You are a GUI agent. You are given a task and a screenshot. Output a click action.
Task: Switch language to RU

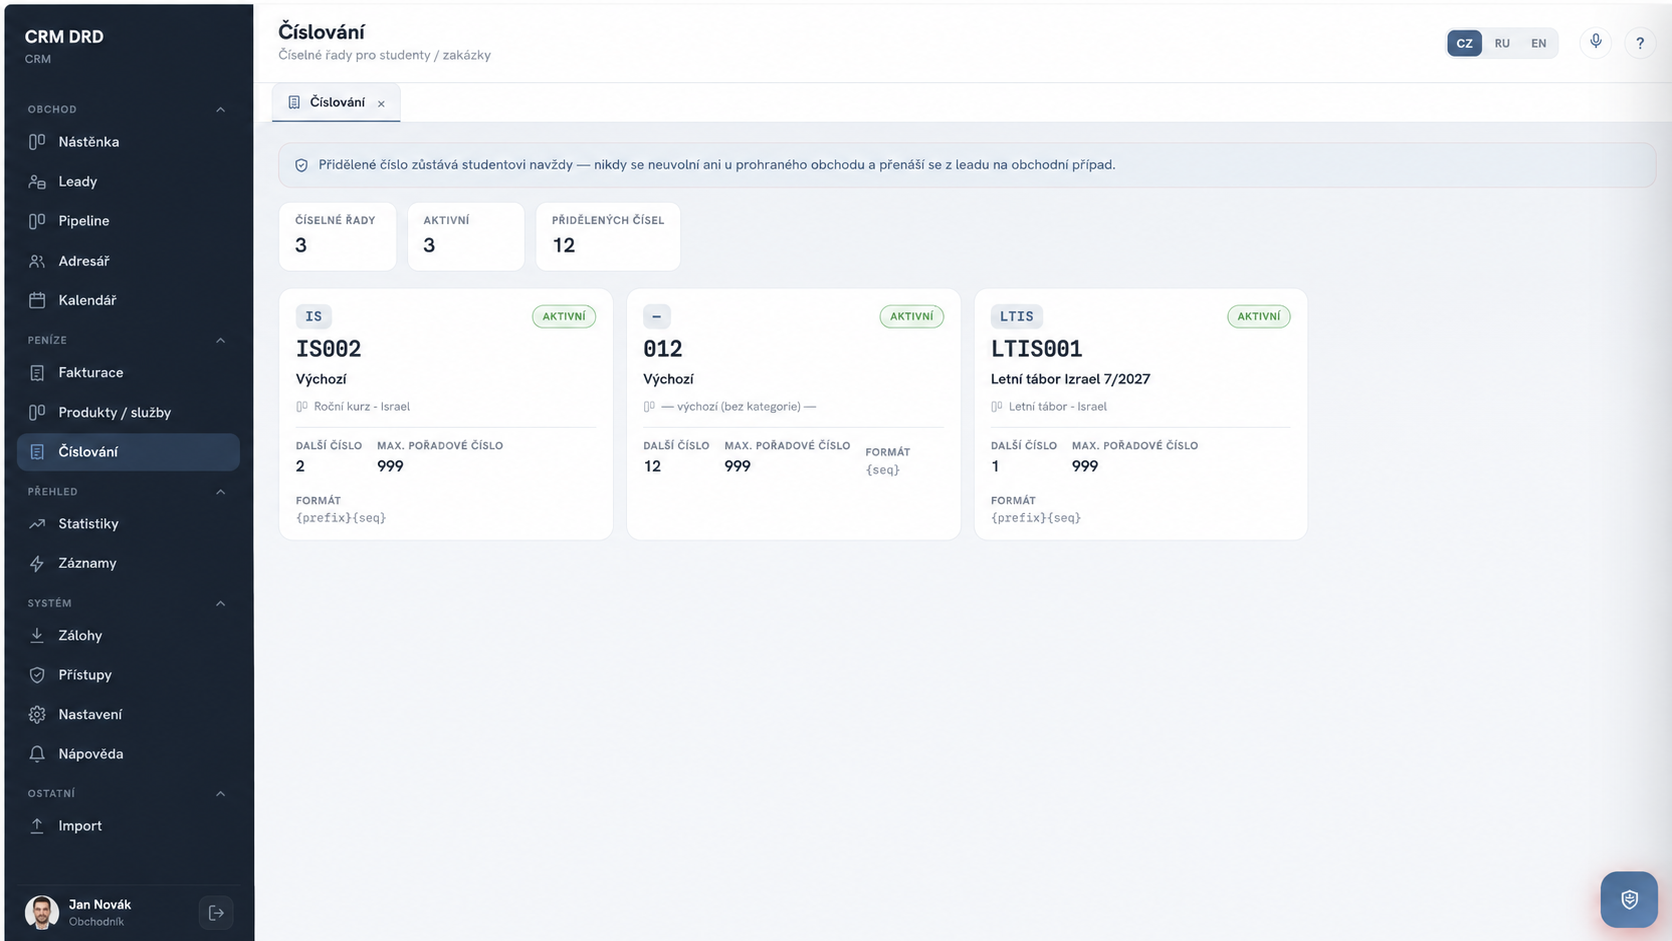pos(1502,43)
